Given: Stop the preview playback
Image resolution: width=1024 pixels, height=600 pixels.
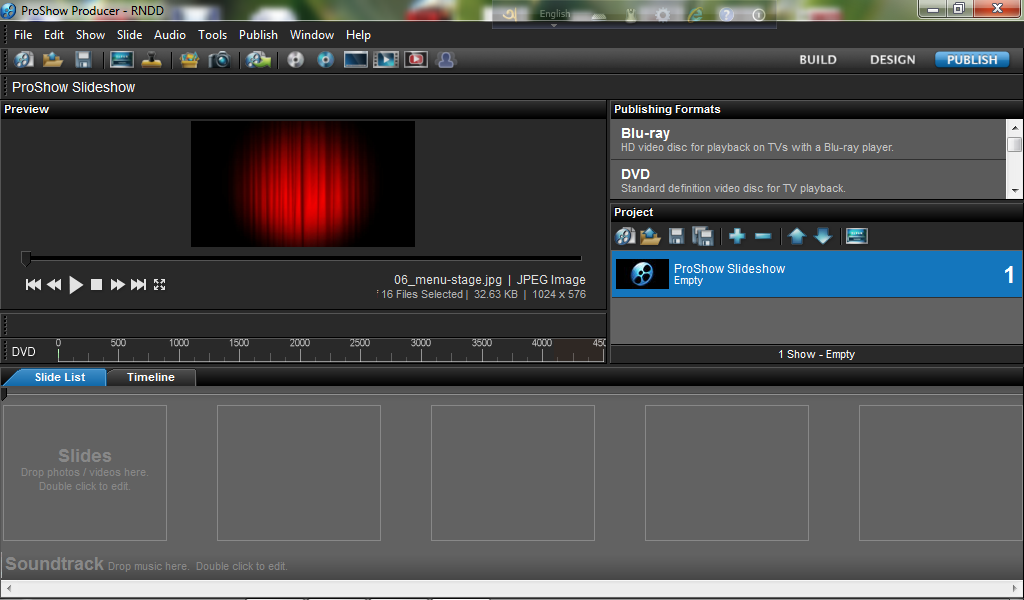Looking at the screenshot, I should pos(96,285).
